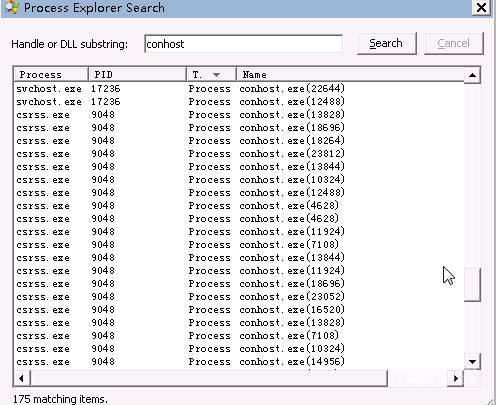Viewport: 496px width, 405px height.
Task: Click the Cancel button
Action: (454, 43)
